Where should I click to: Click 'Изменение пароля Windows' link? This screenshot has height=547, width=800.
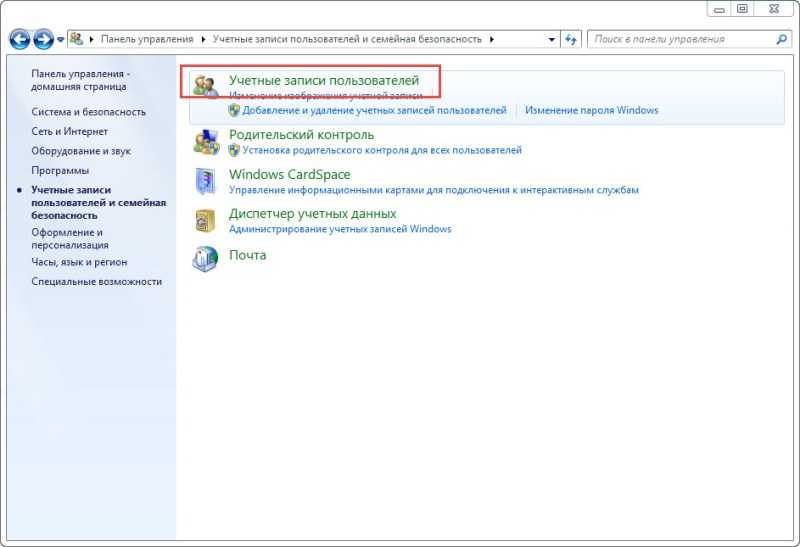click(591, 110)
